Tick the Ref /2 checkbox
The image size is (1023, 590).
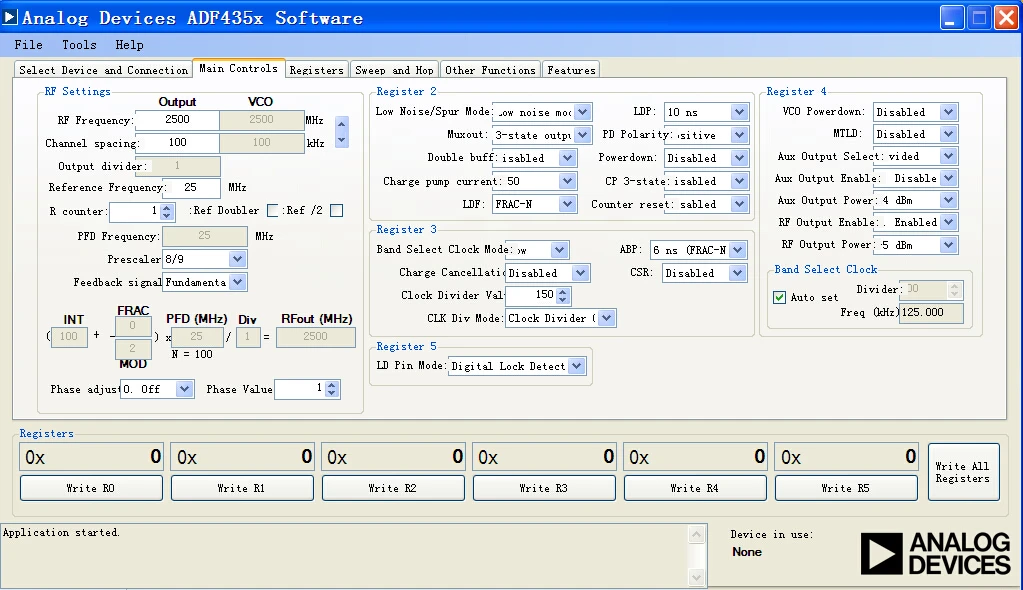[337, 211]
